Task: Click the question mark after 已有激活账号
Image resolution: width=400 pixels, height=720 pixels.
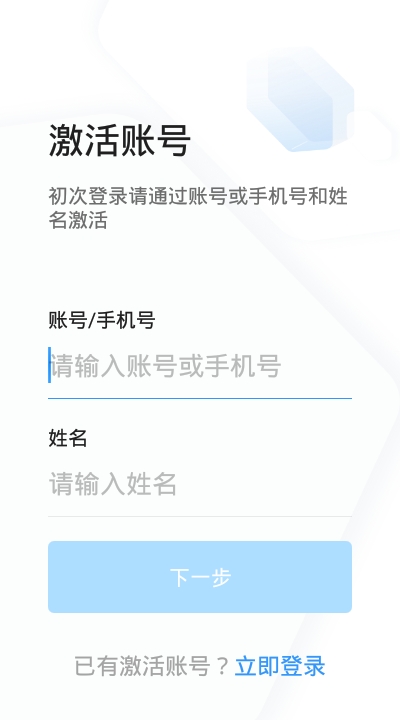Action: tap(222, 667)
